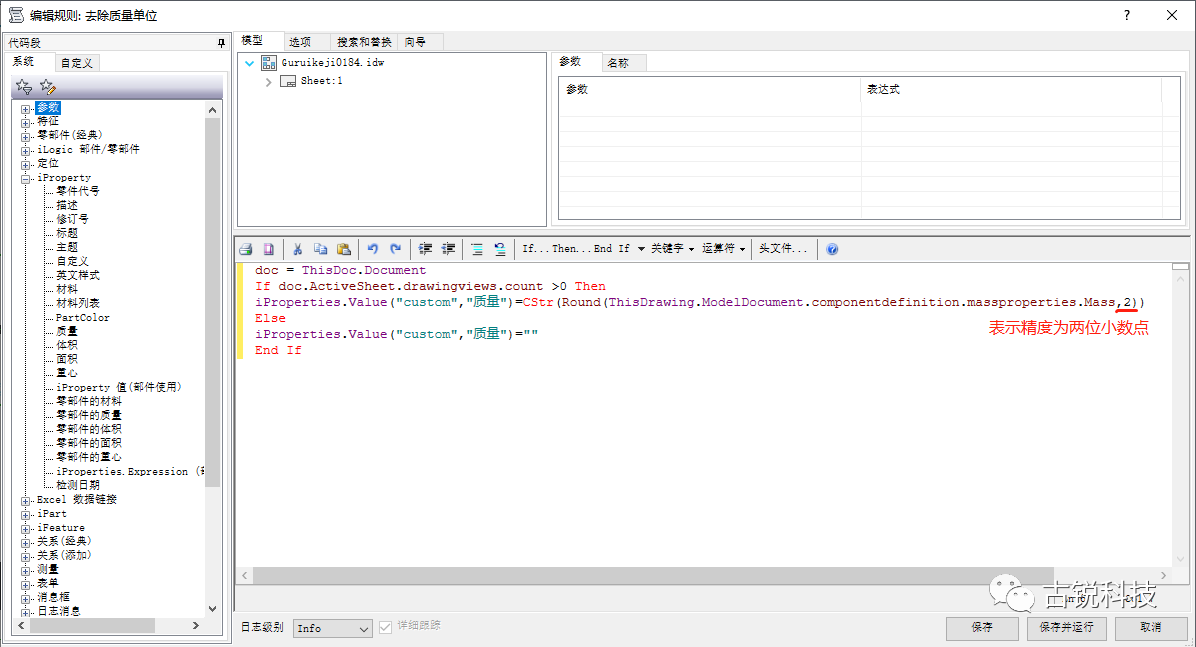Screen dimensions: 1196x647
Task: Select the Guruikeji0184.idw drawing icon
Action: [269, 63]
